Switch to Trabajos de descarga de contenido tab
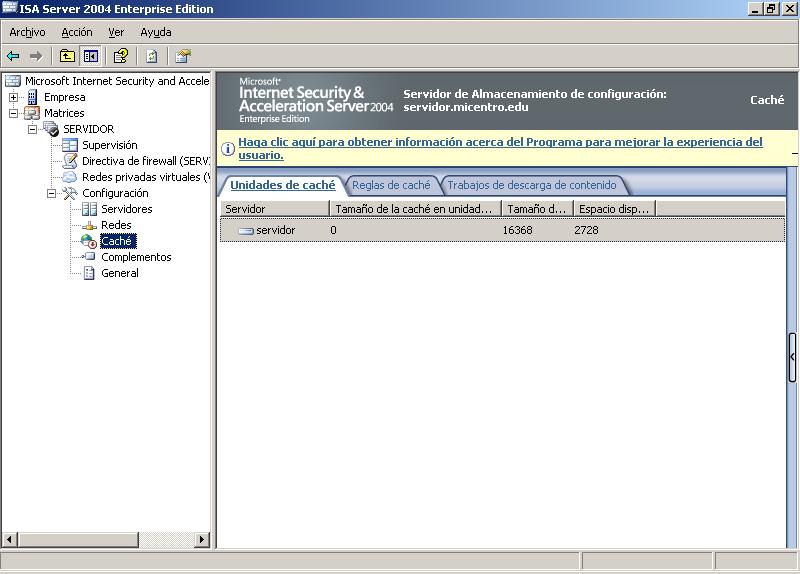 pyautogui.click(x=532, y=185)
